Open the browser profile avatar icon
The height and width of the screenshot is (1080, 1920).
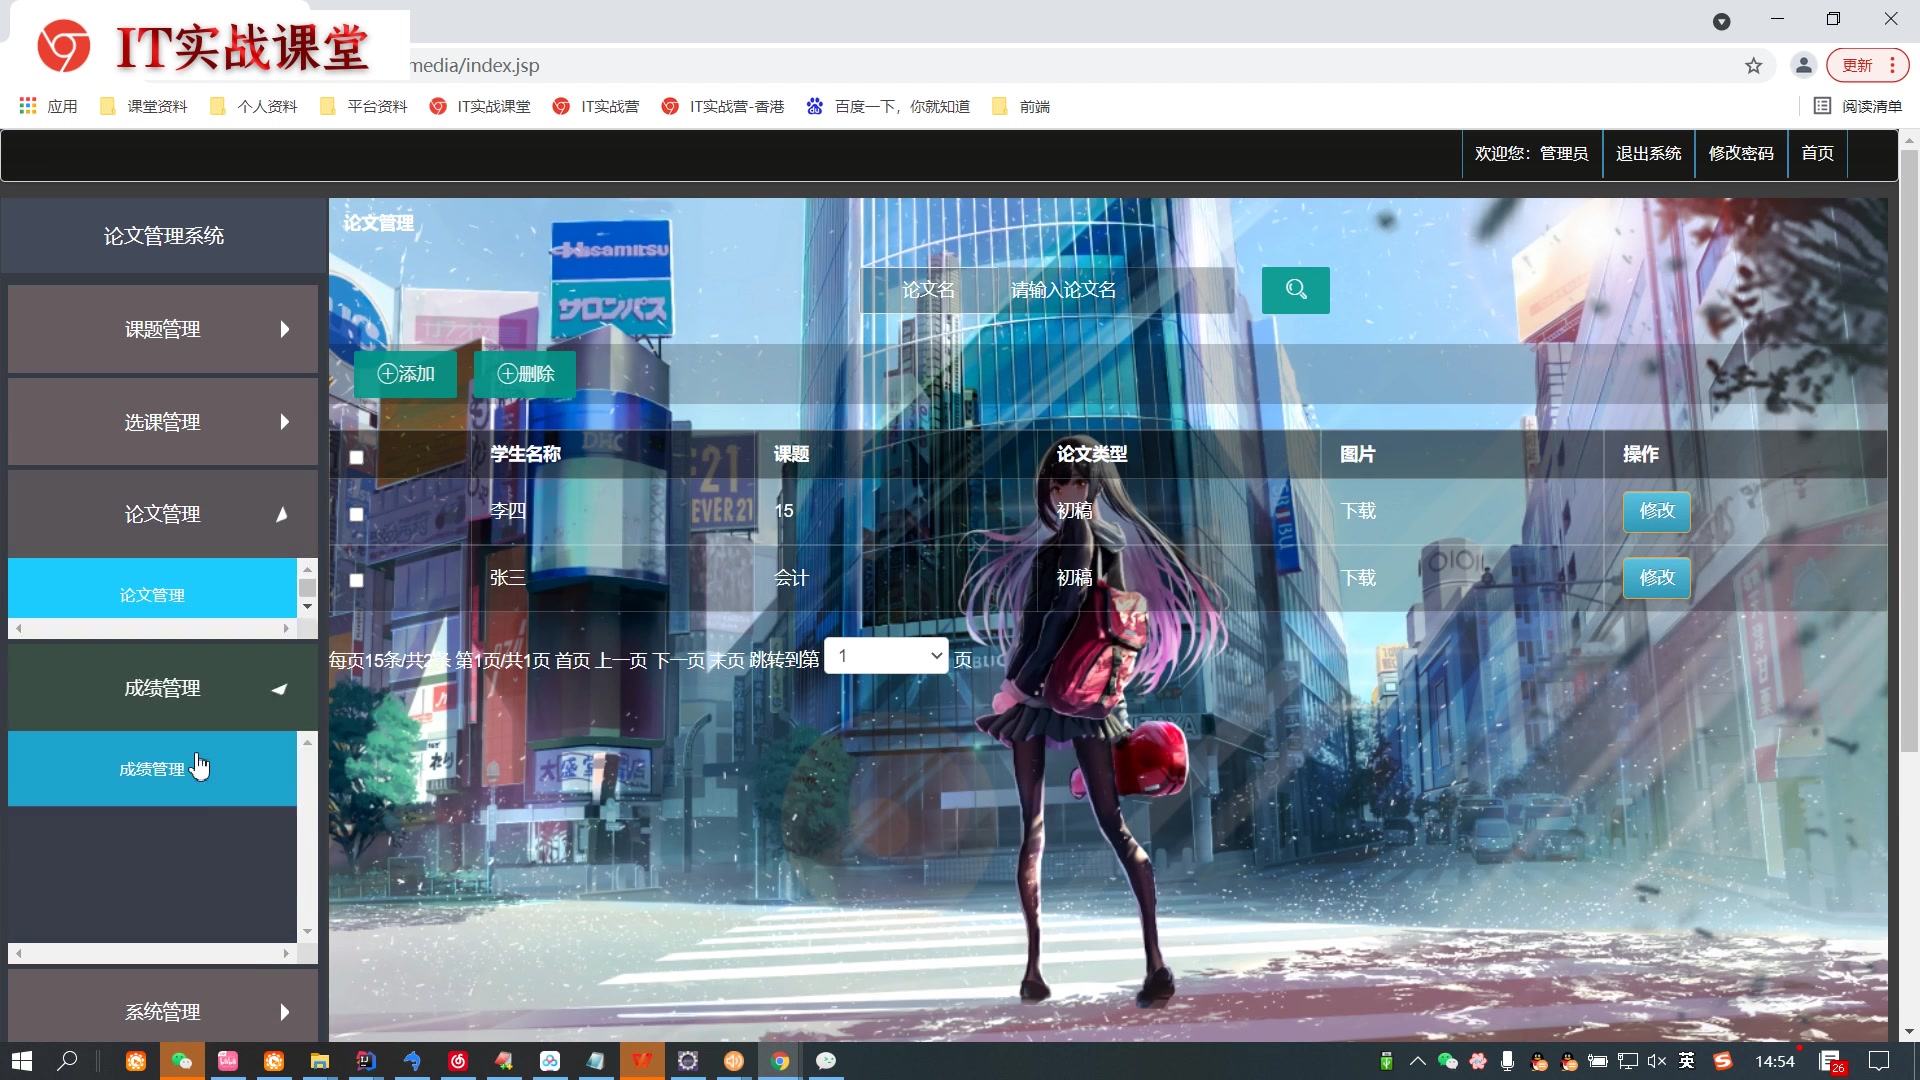(x=1803, y=66)
